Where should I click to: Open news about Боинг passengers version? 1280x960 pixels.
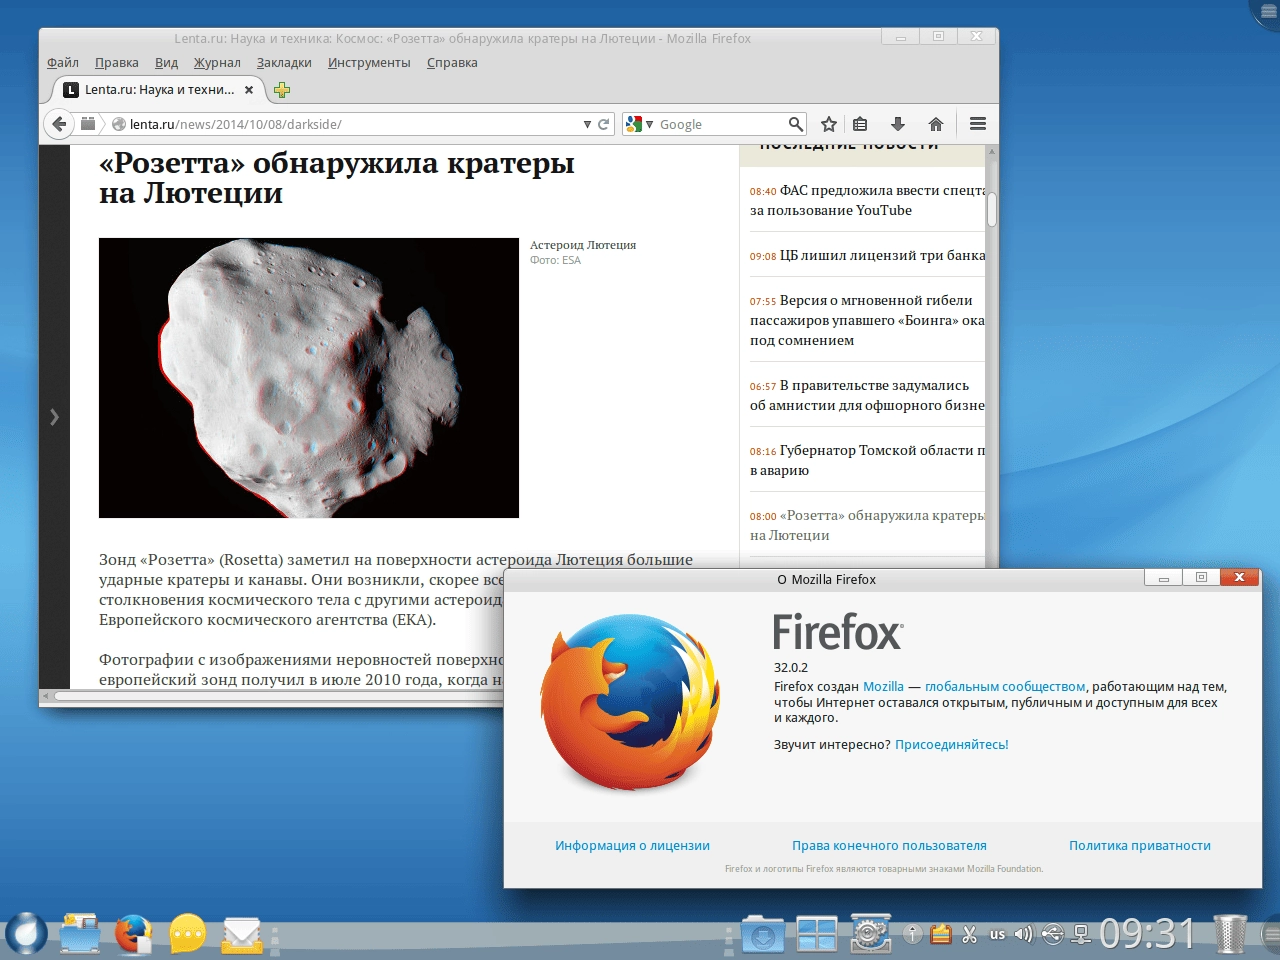(x=867, y=320)
